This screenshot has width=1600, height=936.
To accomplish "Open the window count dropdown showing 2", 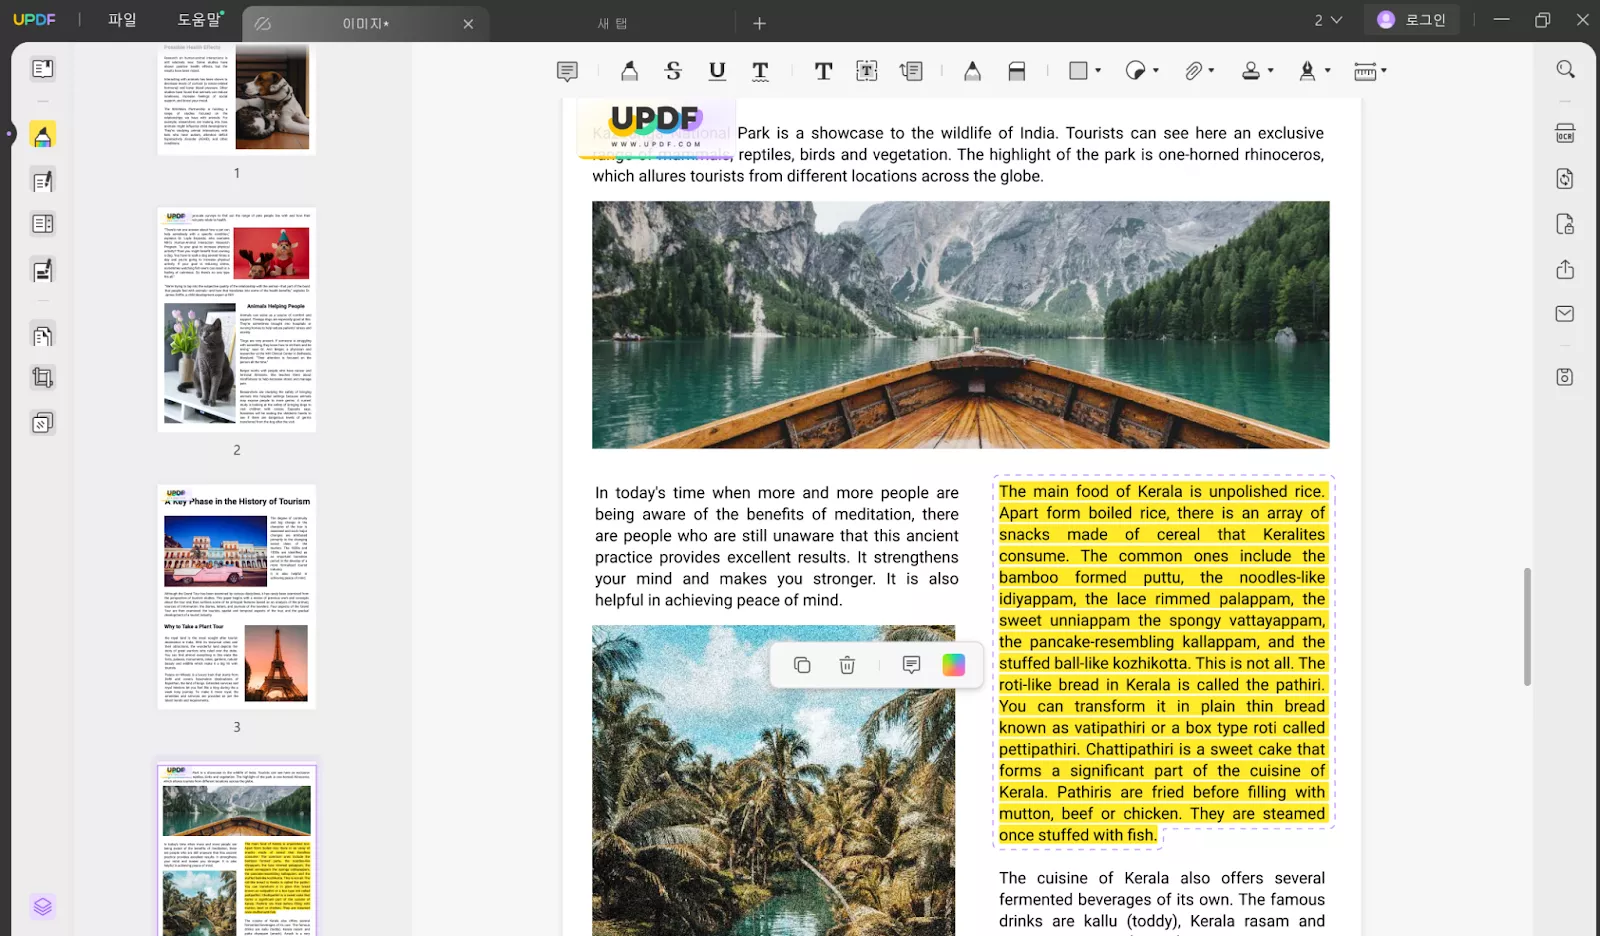I will point(1327,20).
